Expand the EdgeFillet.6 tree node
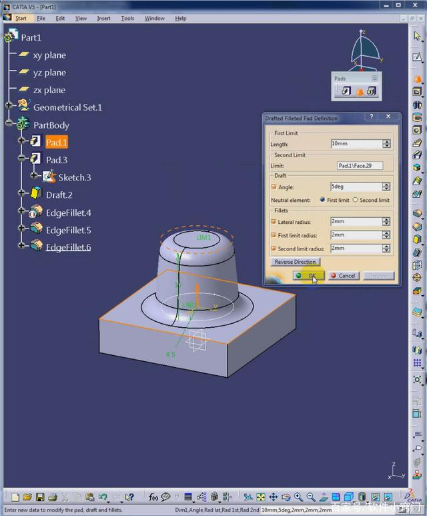The height and width of the screenshot is (516, 428). (22, 246)
